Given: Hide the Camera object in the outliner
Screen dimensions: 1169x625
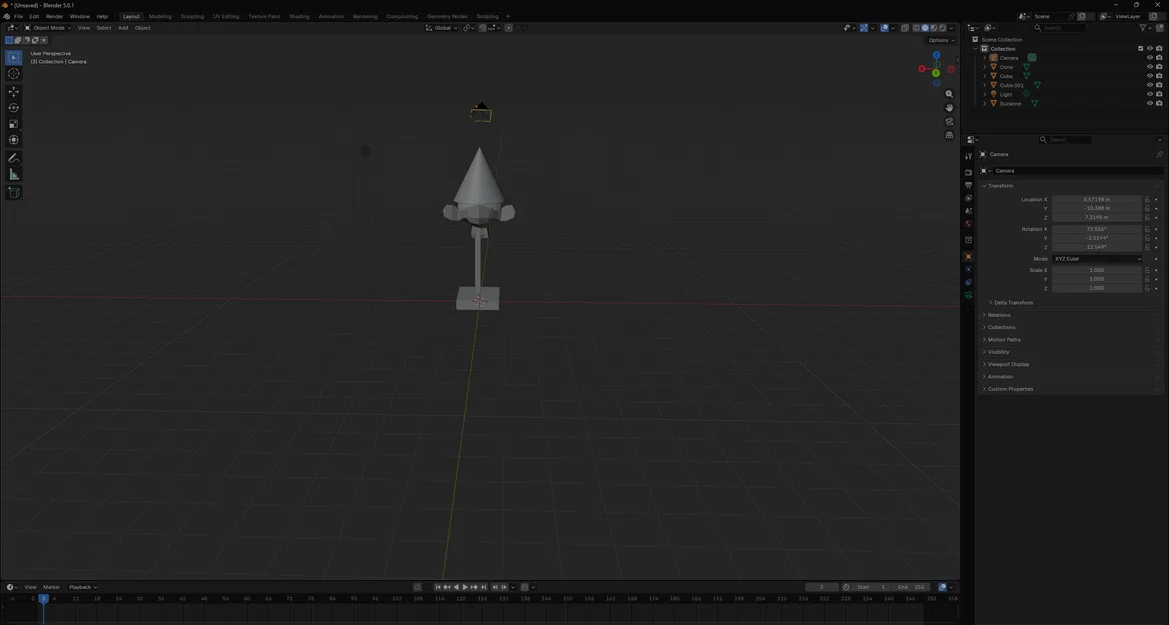Looking at the screenshot, I should (1150, 57).
